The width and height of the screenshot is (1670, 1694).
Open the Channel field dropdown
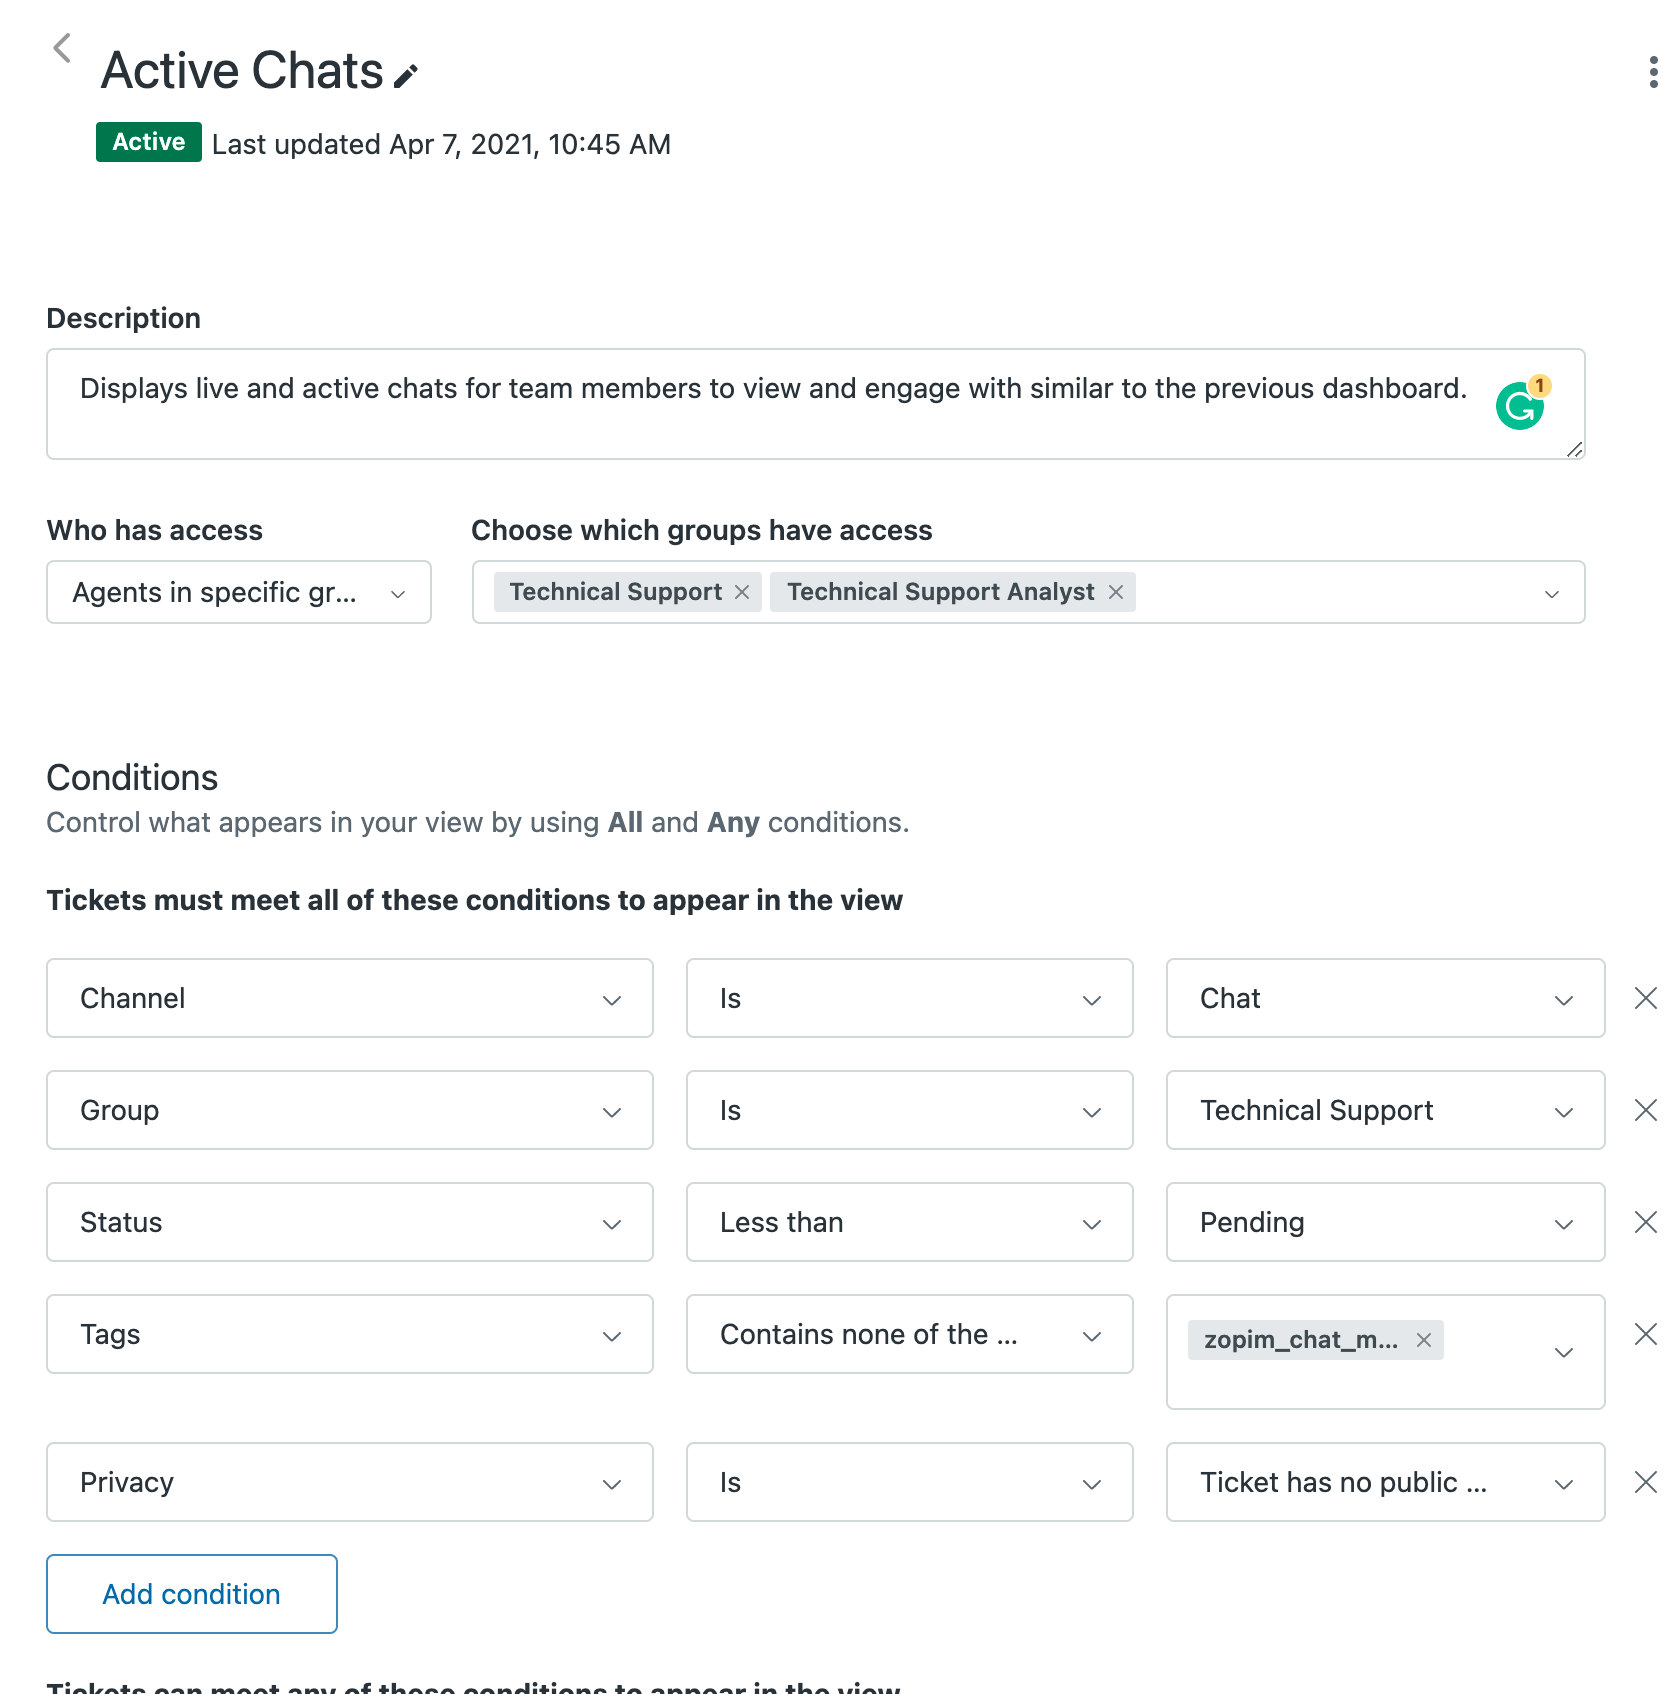(349, 998)
